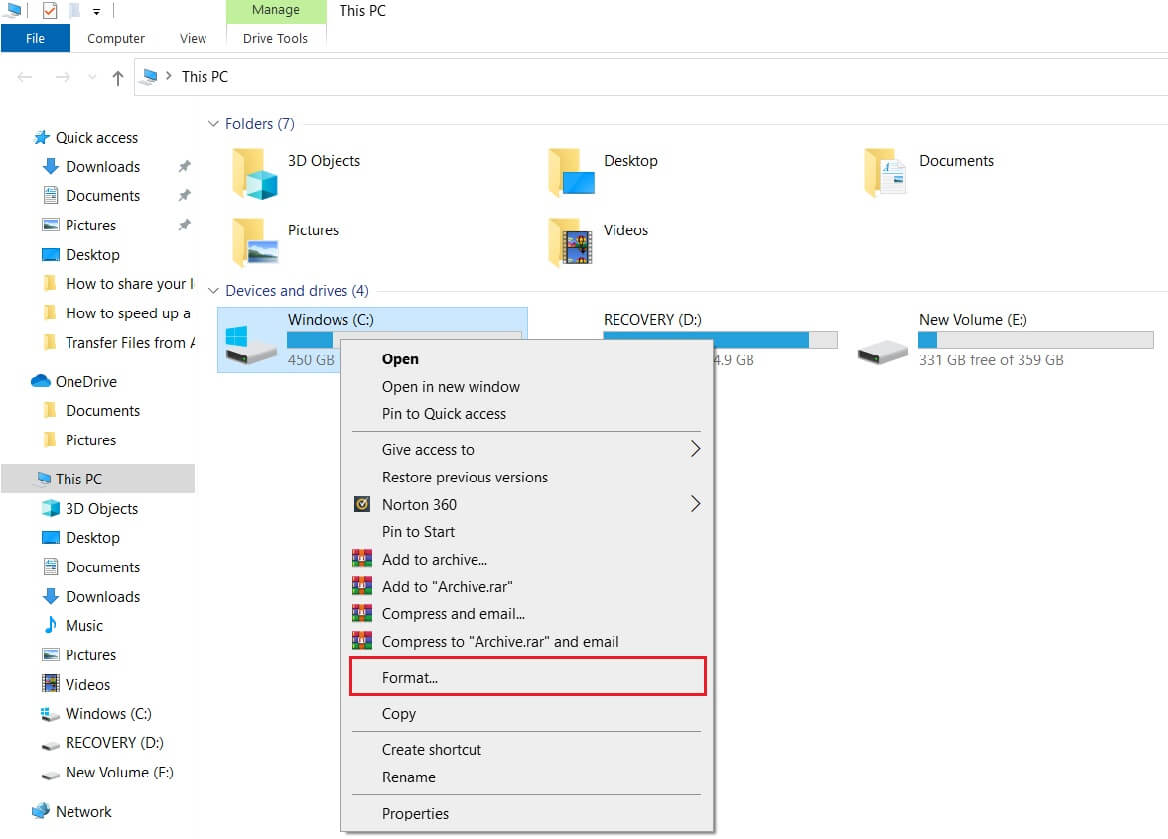Image resolution: width=1168 pixels, height=839 pixels.
Task: Click WinRAR icon beside Compress and email...
Action: click(x=362, y=614)
